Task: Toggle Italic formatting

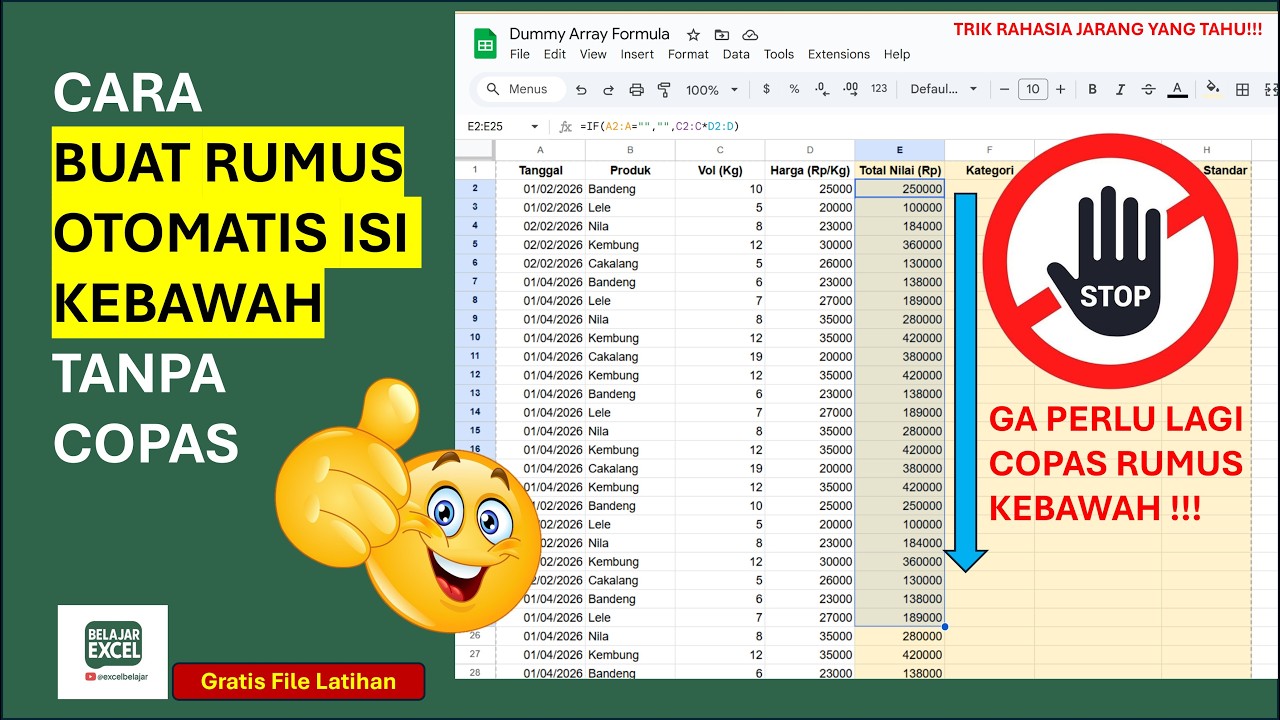Action: (x=1120, y=89)
